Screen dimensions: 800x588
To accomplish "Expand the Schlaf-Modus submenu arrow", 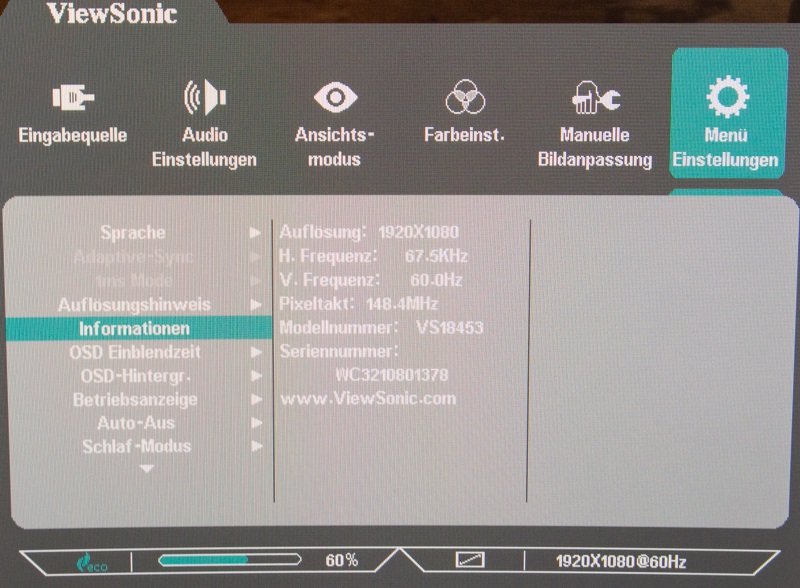I will coord(256,446).
